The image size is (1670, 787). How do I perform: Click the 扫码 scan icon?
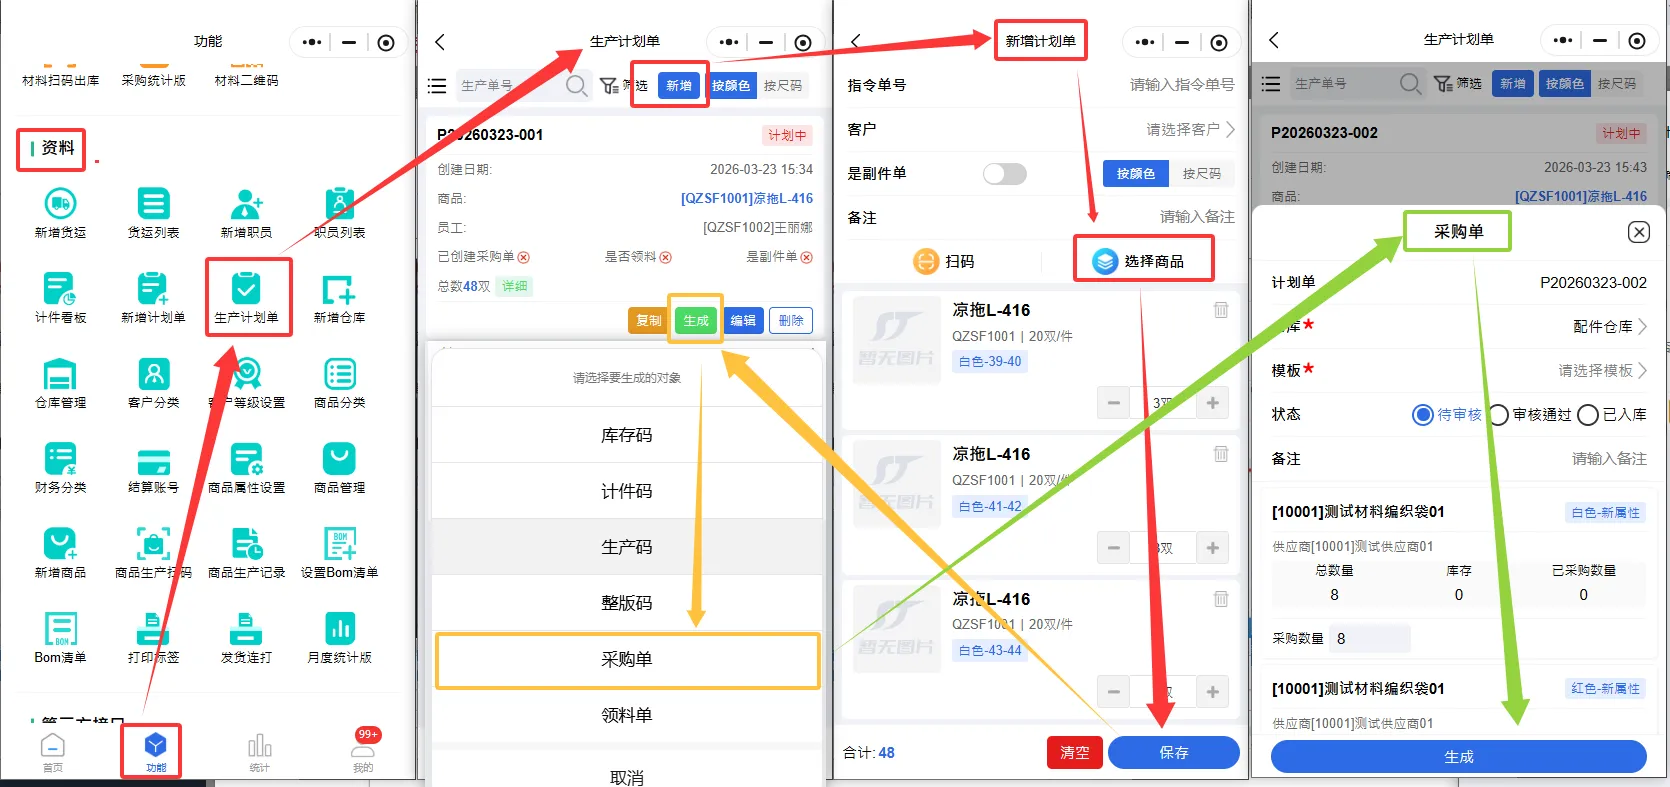[926, 261]
